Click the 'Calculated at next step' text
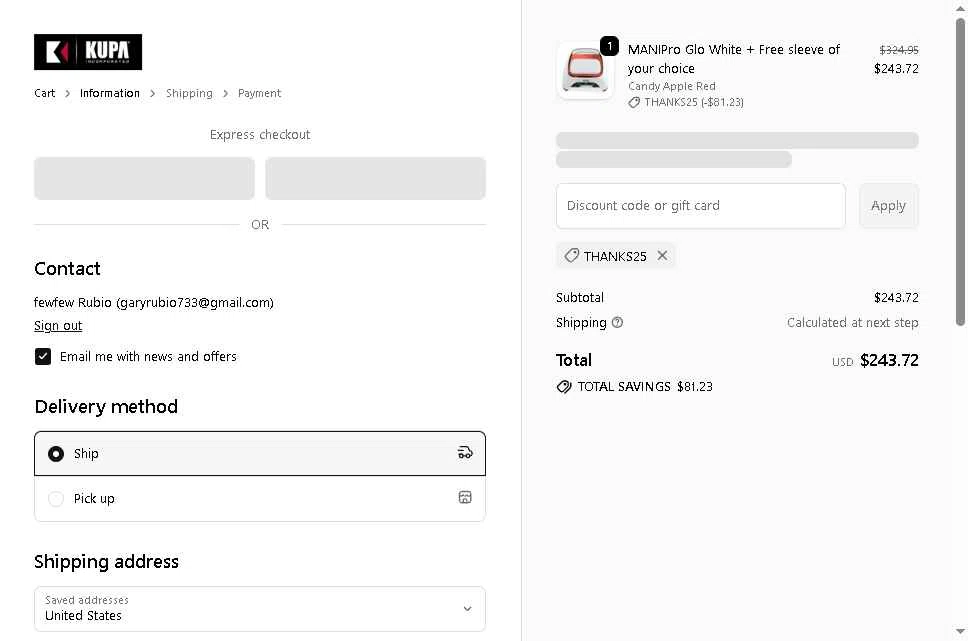Image resolution: width=968 pixels, height=641 pixels. pyautogui.click(x=853, y=322)
